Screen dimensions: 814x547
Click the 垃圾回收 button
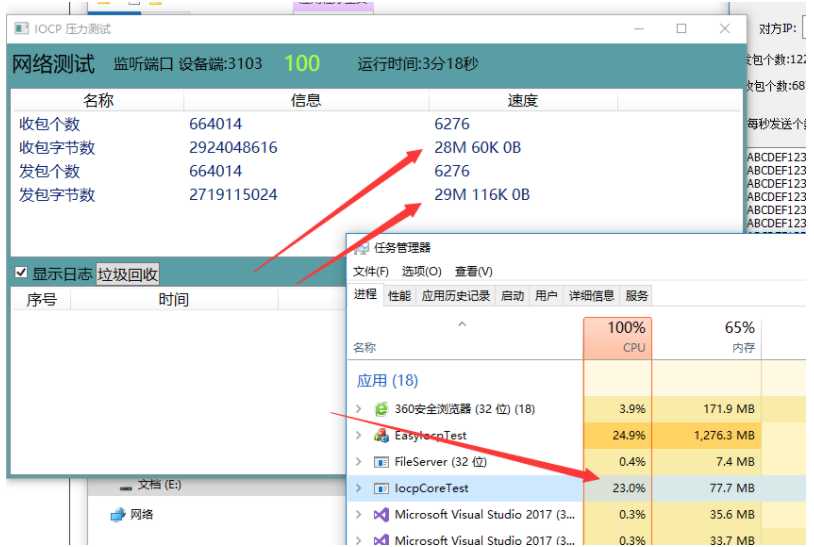tap(128, 275)
